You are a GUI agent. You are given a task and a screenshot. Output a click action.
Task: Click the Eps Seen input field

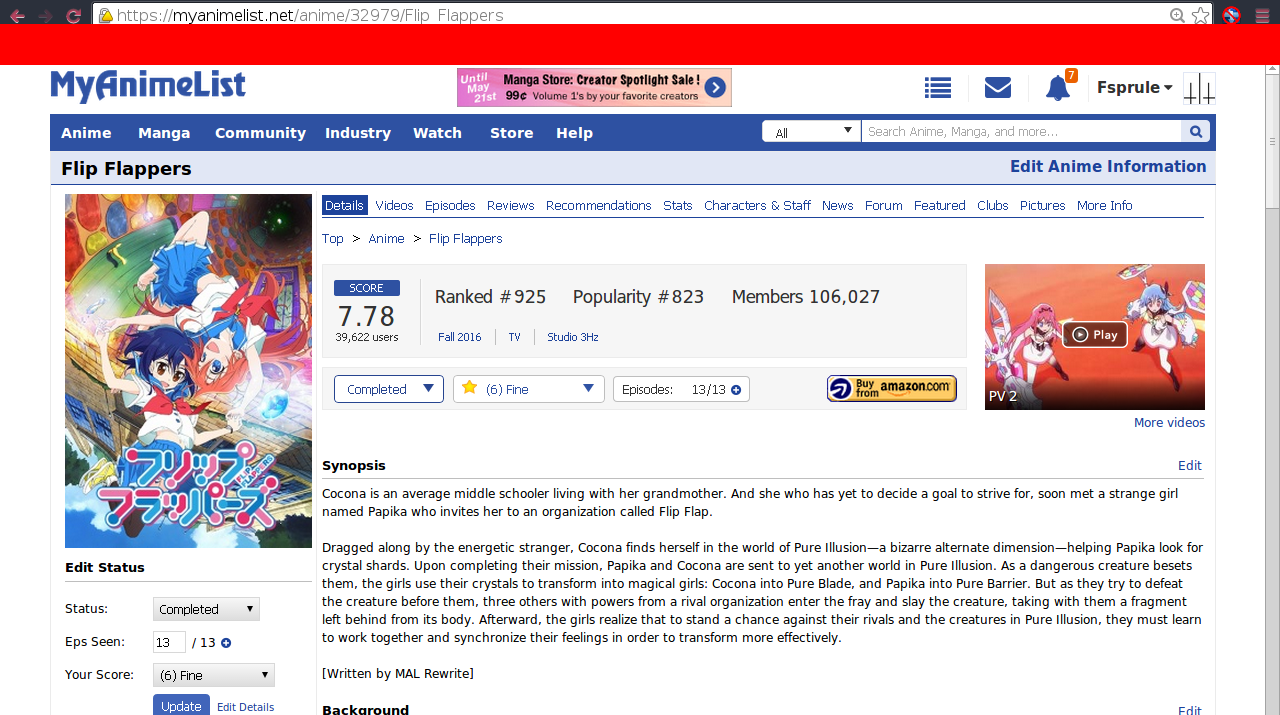169,642
